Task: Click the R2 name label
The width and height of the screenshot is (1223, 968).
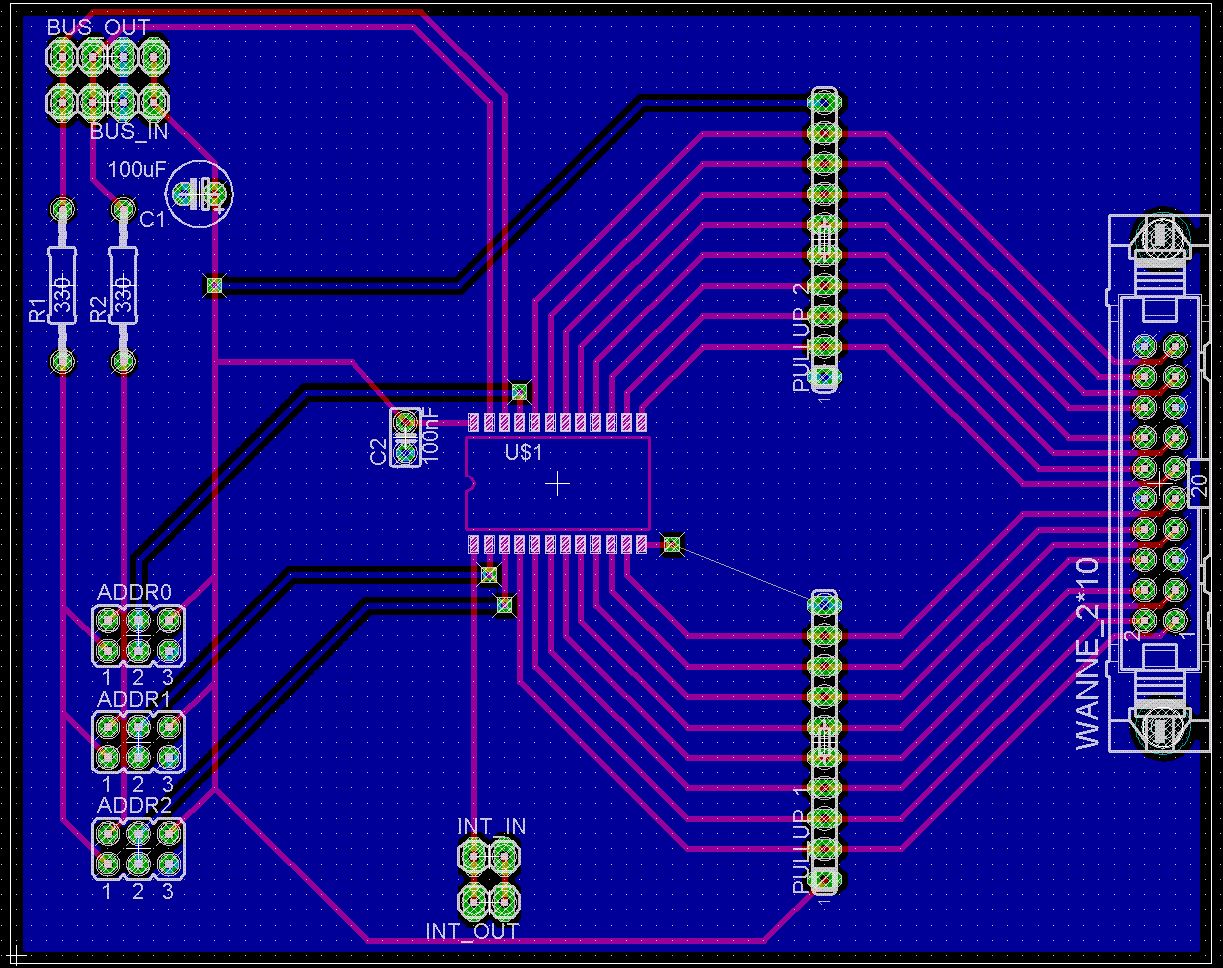Action: [97, 309]
